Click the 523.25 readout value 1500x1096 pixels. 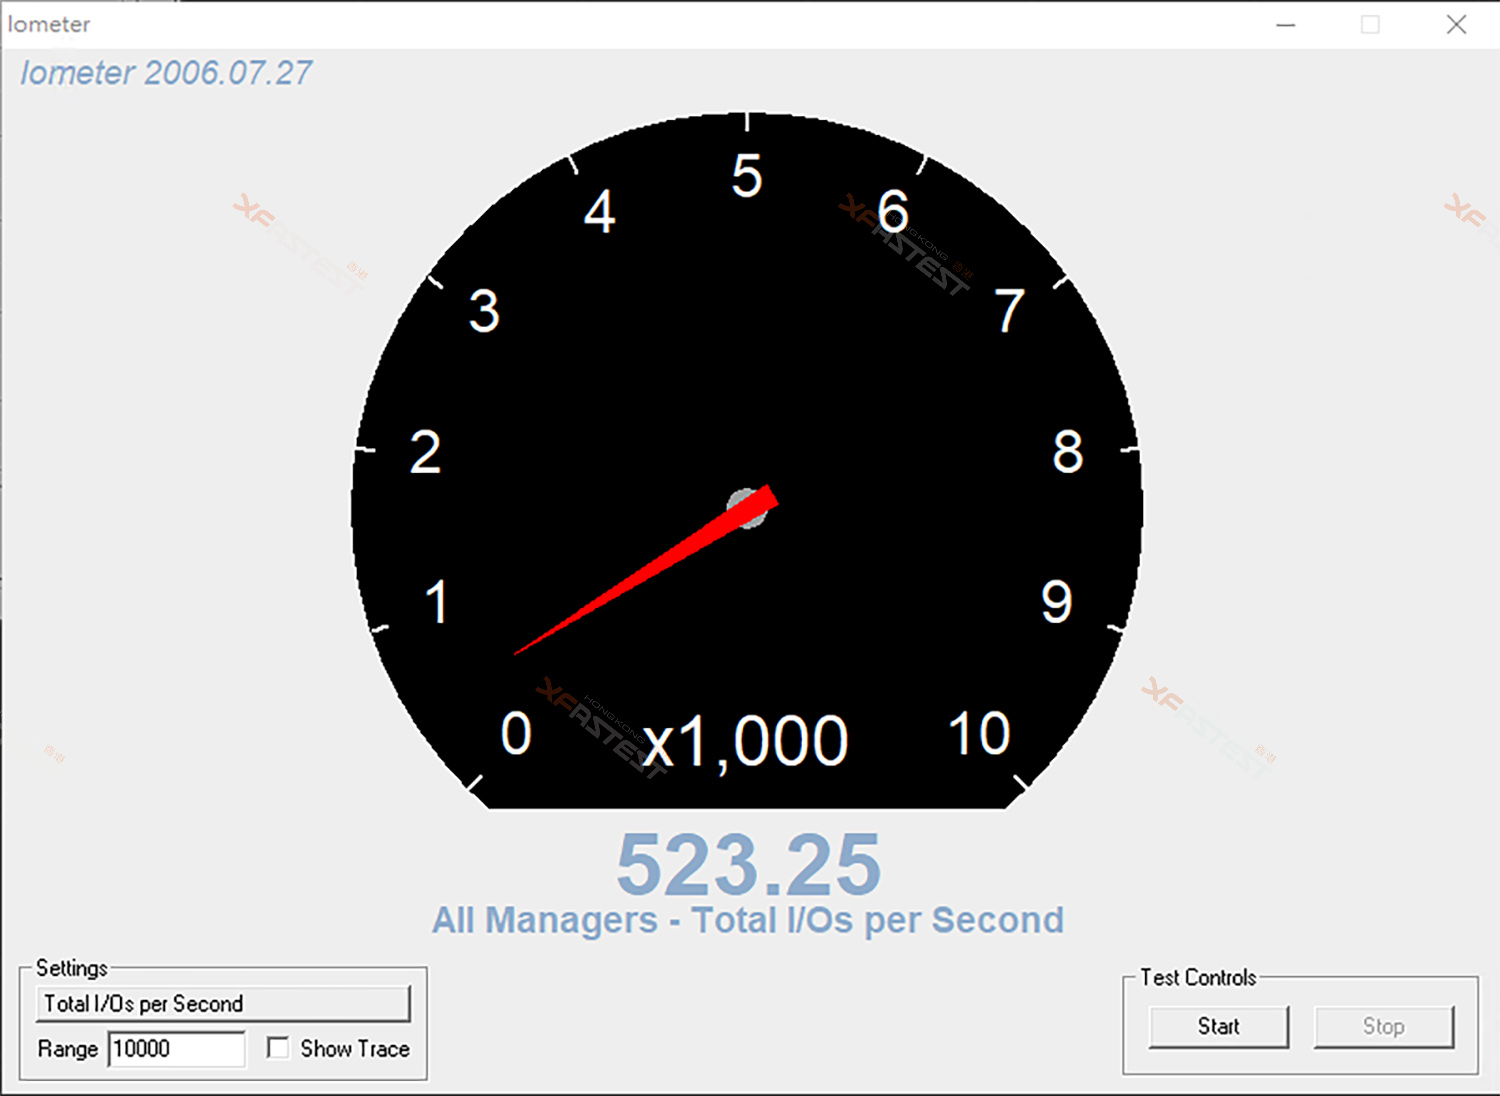pyautogui.click(x=748, y=865)
